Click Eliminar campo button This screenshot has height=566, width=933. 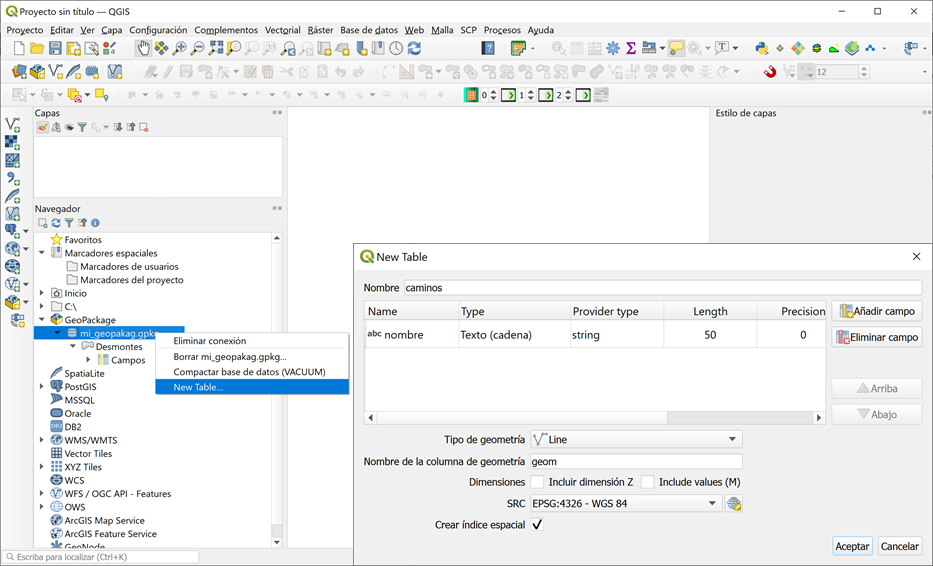pos(877,337)
